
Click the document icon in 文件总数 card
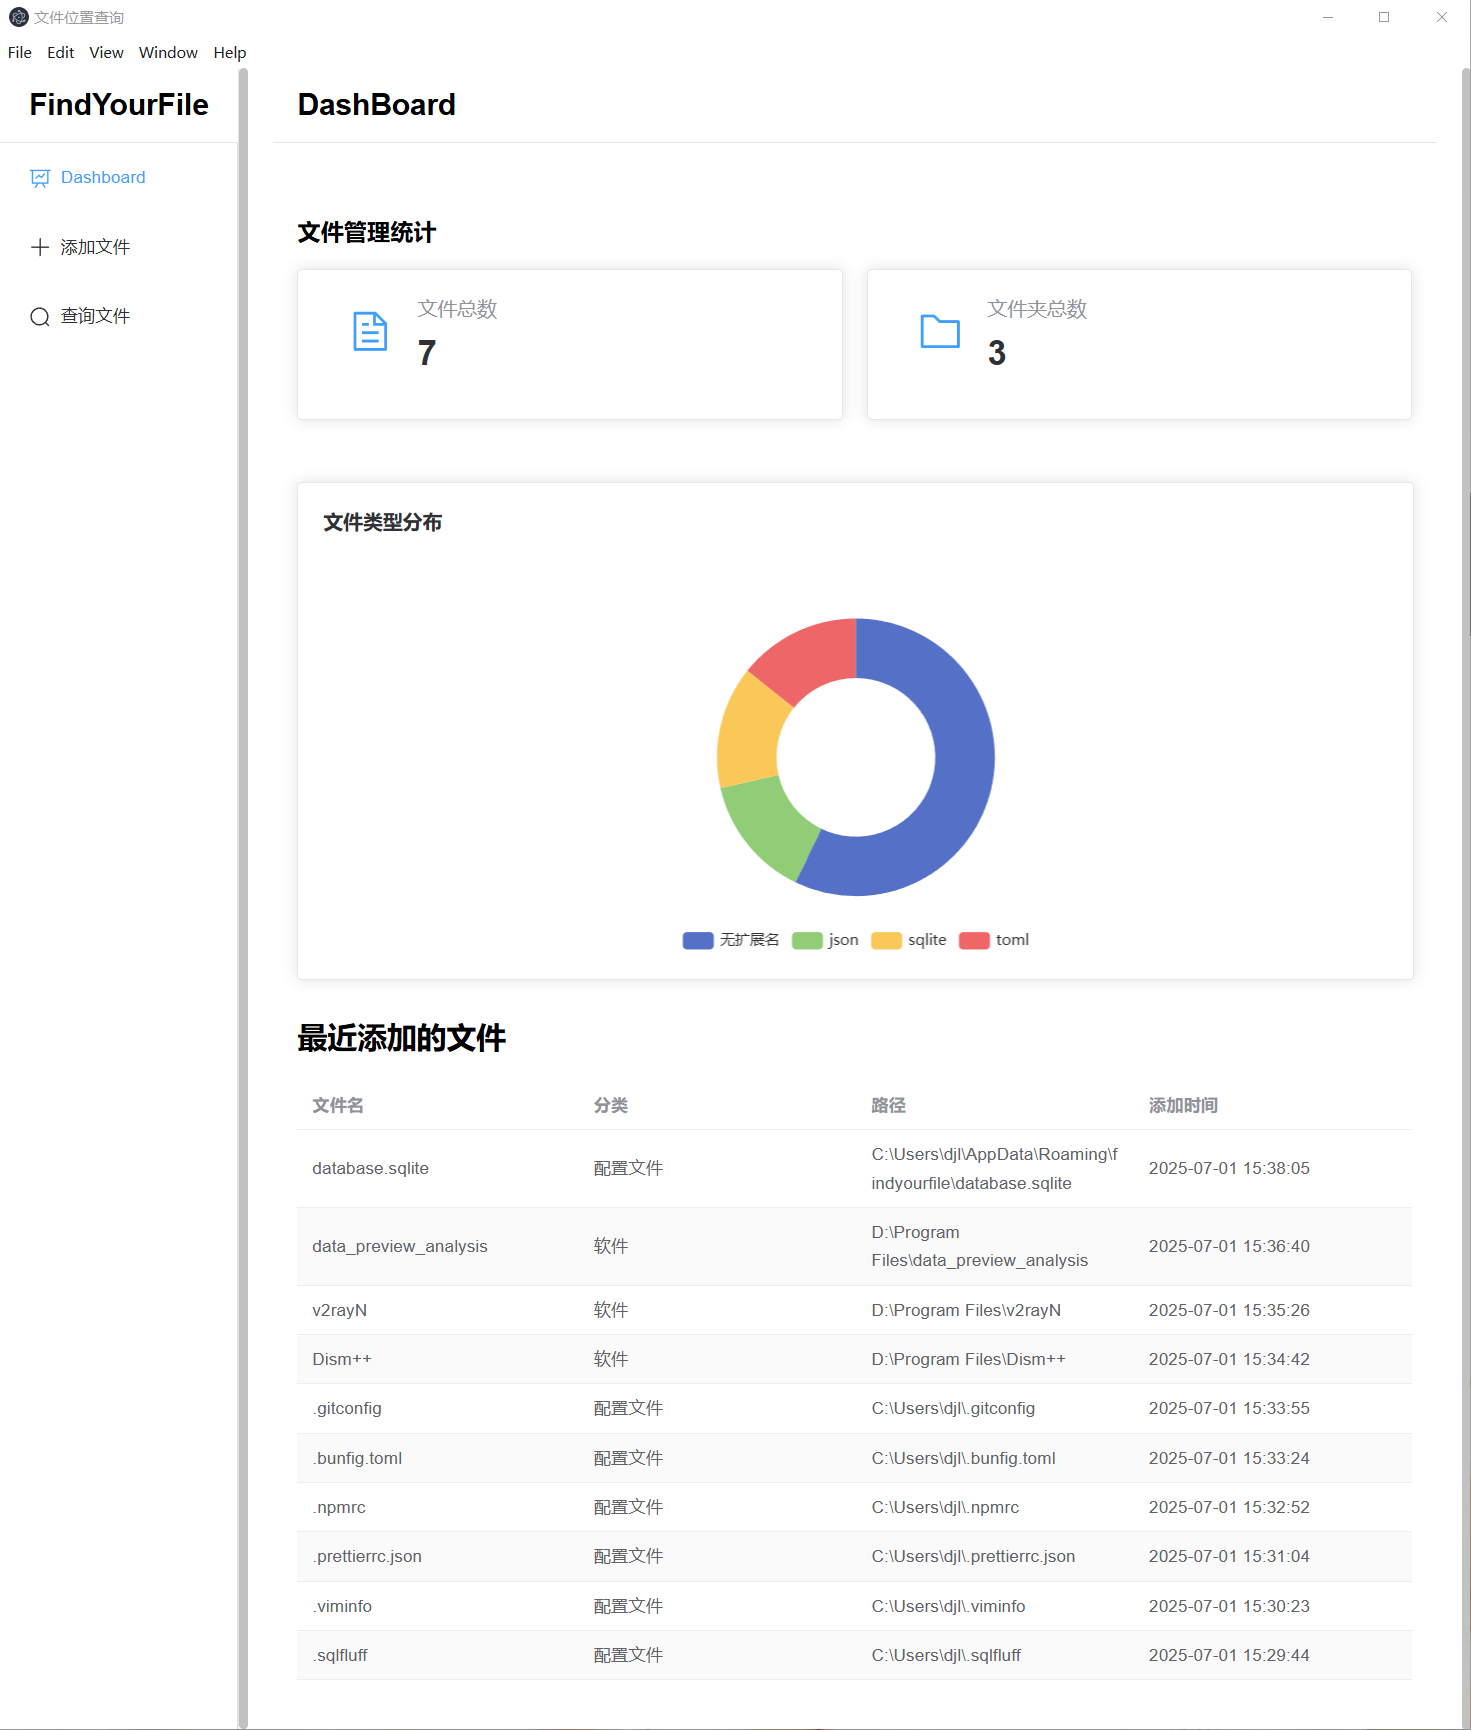tap(370, 332)
